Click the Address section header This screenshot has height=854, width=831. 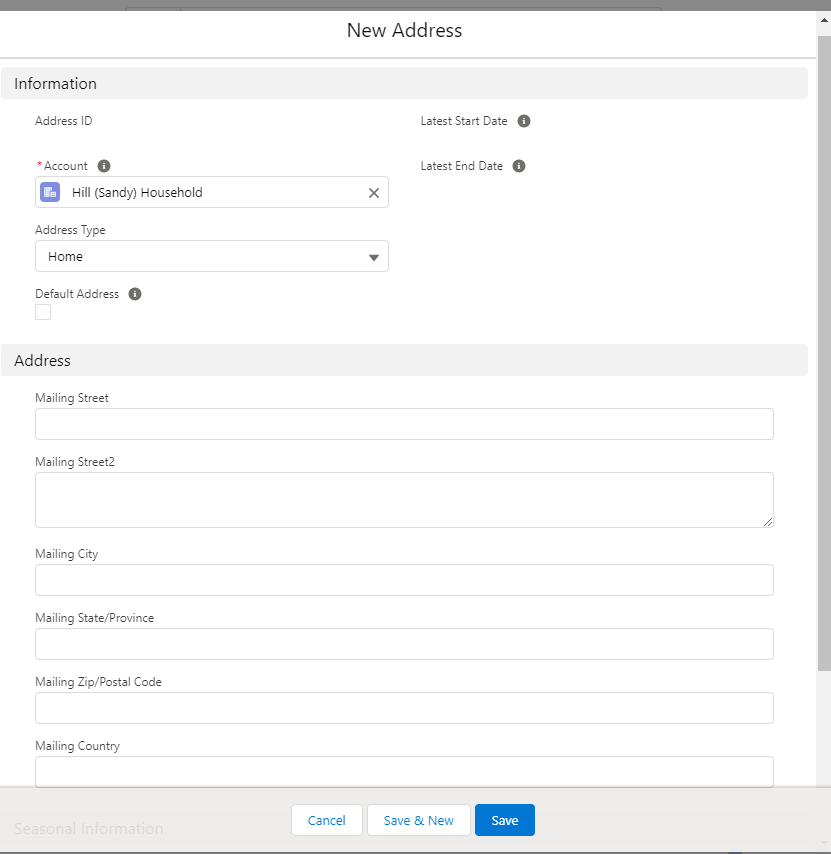(x=44, y=360)
